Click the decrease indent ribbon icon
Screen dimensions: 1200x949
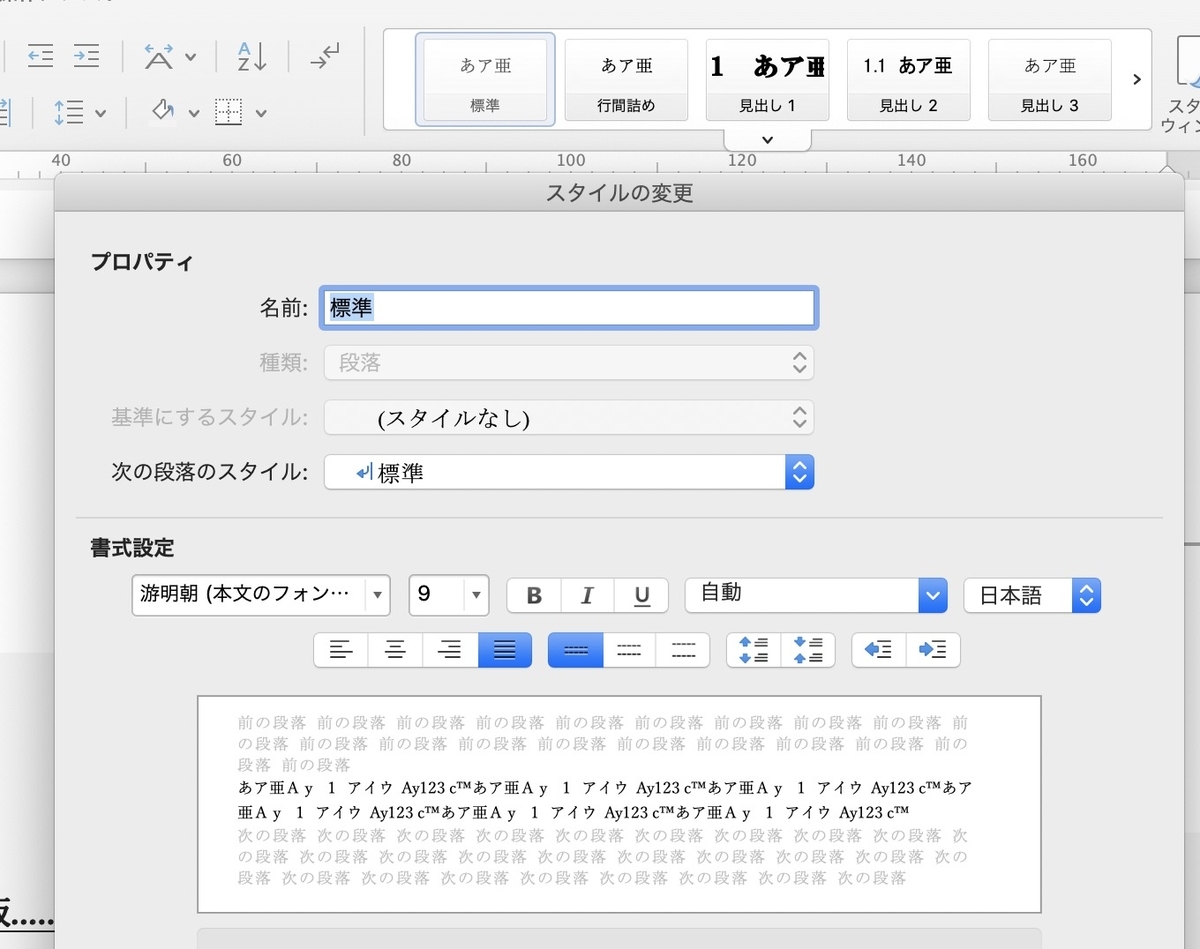[x=40, y=56]
